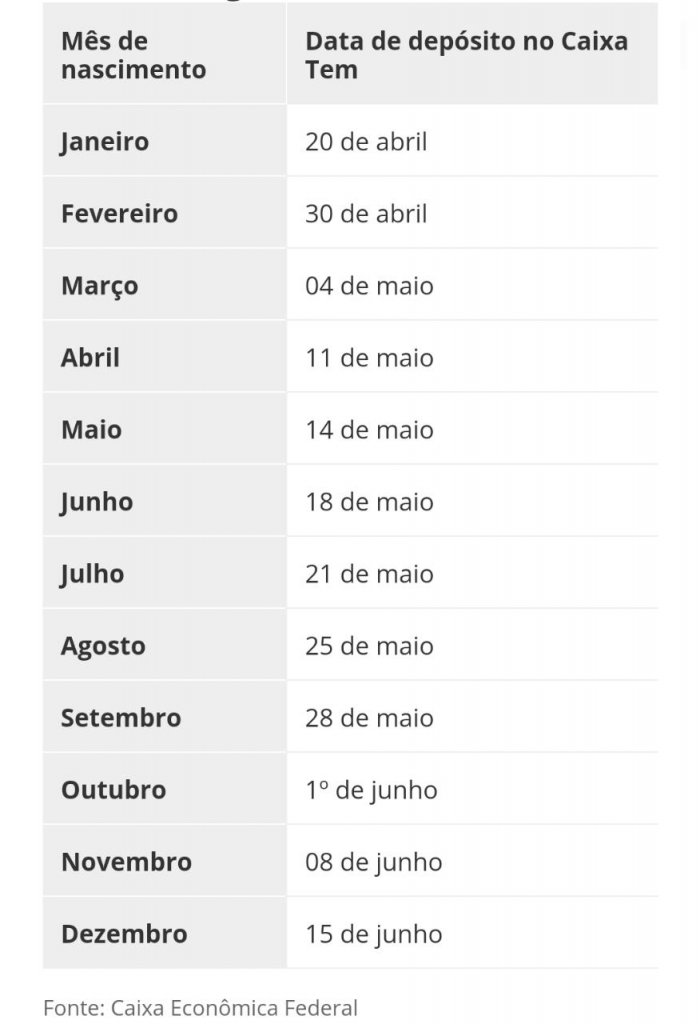Click the 'Mês de nascimento' column header
Image resolution: width=700 pixels, height=1024 pixels.
coord(134,56)
